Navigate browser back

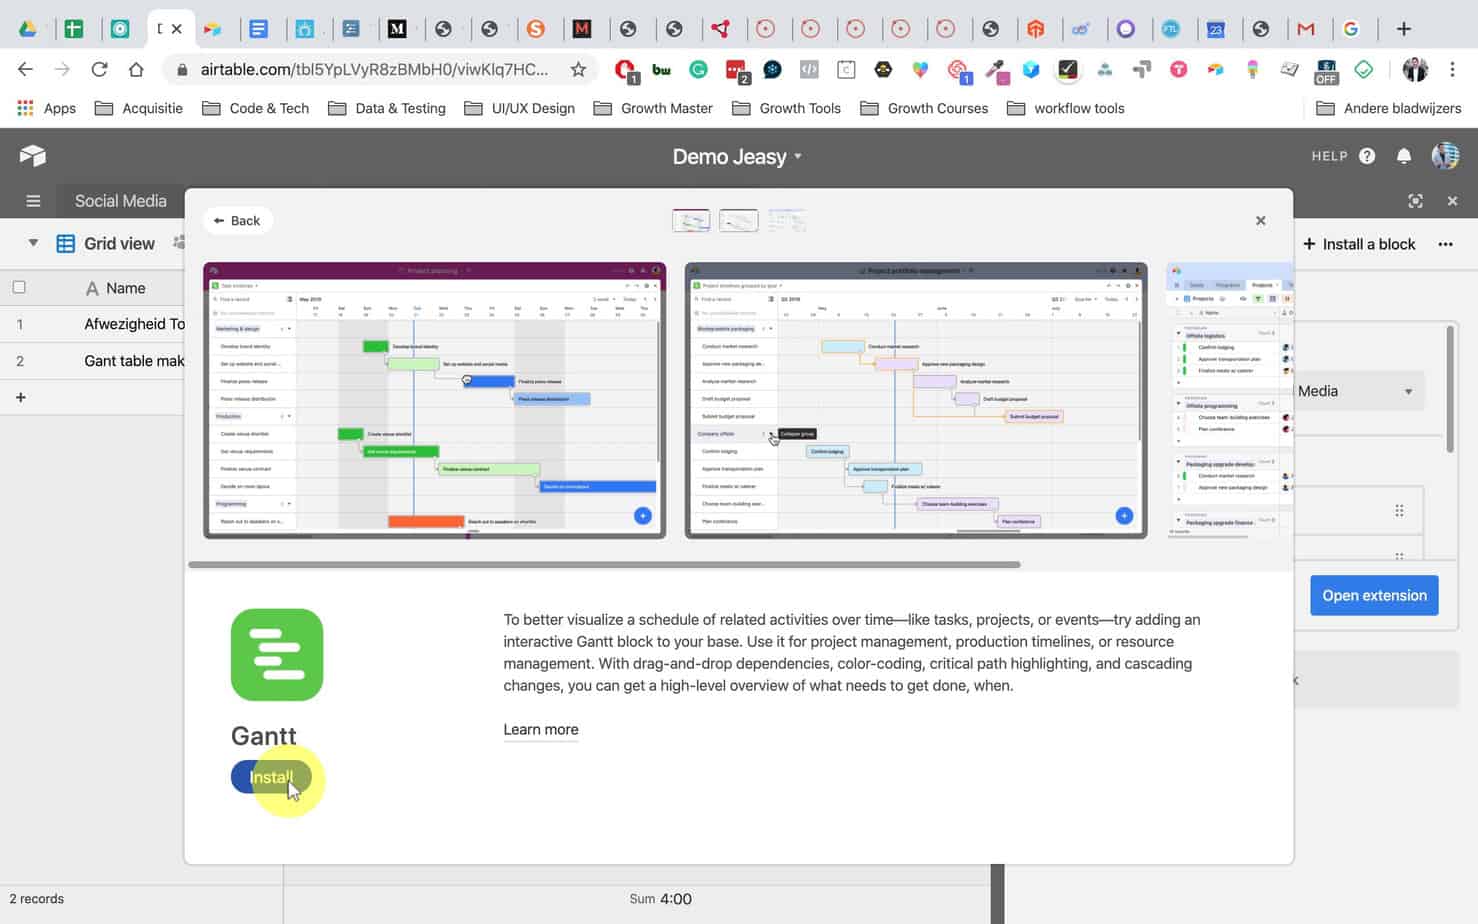point(25,69)
